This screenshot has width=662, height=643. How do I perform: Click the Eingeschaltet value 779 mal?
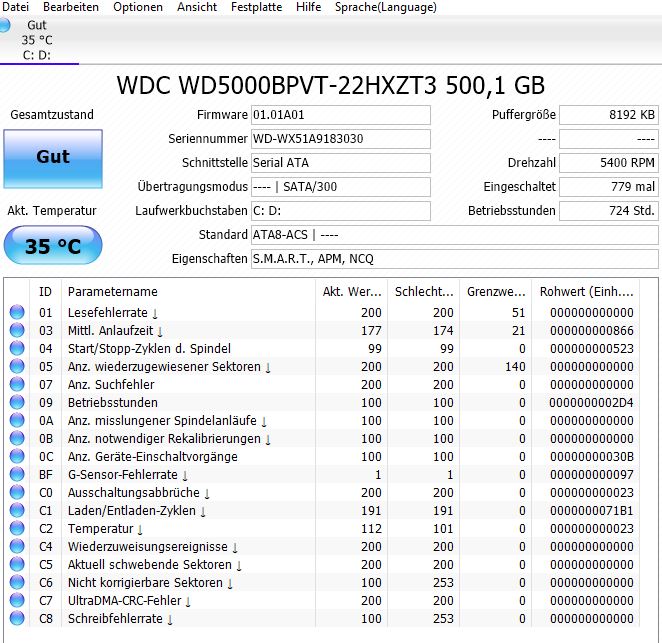click(x=609, y=187)
